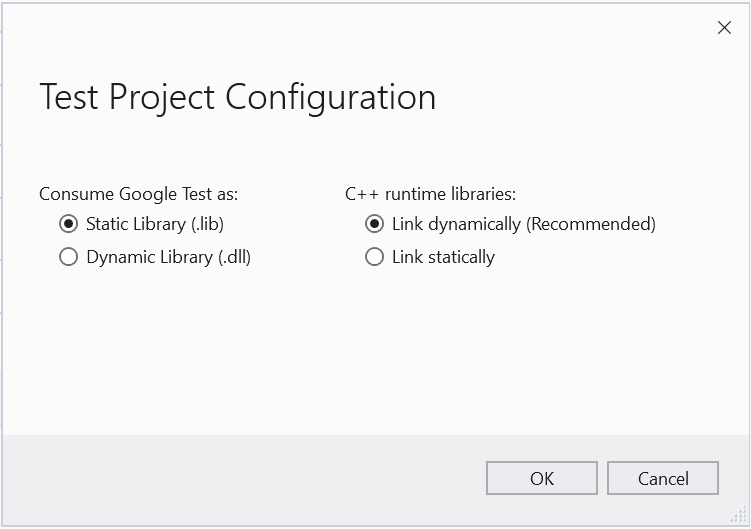Image resolution: width=751 pixels, height=529 pixels.
Task: Click the "C++ runtime libraries:" group label
Action: [430, 194]
